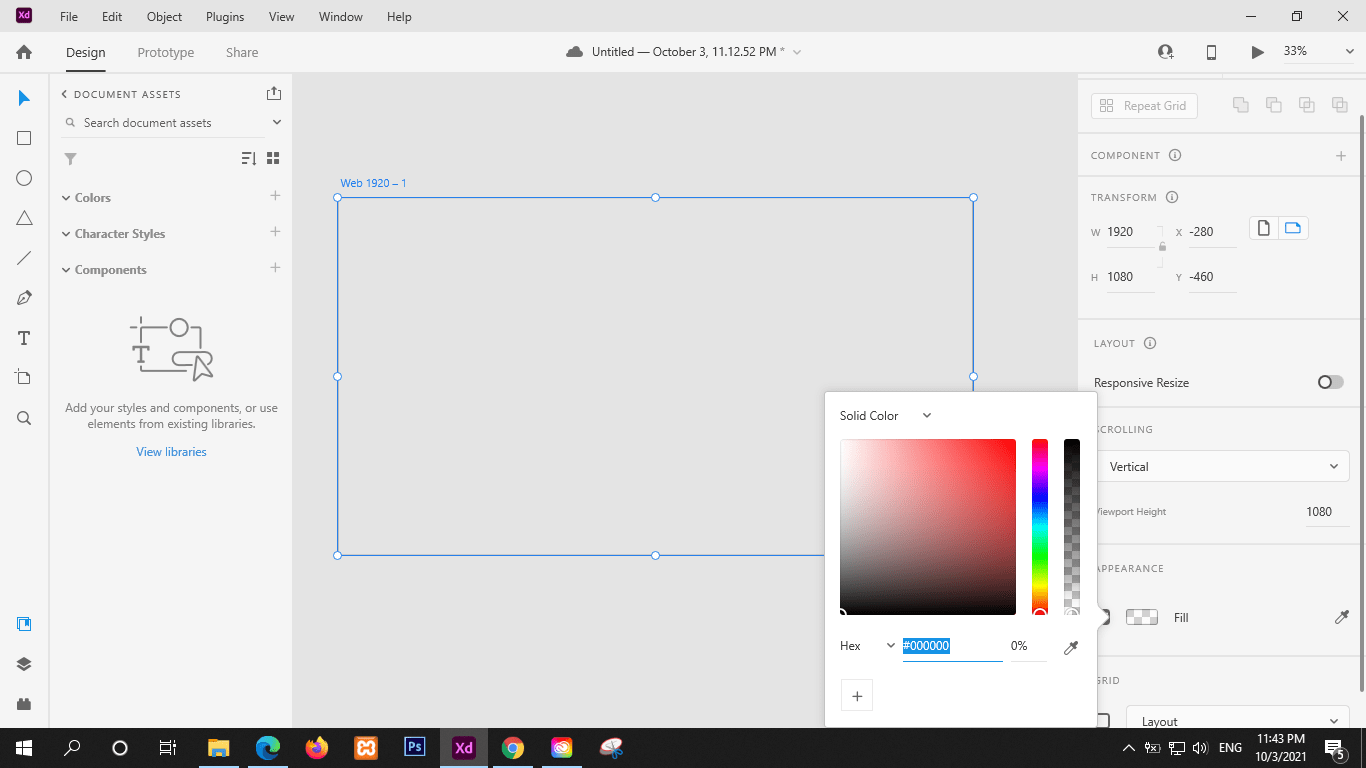Toggle Responsive Resize on
Viewport: 1366px width, 768px height.
click(1330, 382)
